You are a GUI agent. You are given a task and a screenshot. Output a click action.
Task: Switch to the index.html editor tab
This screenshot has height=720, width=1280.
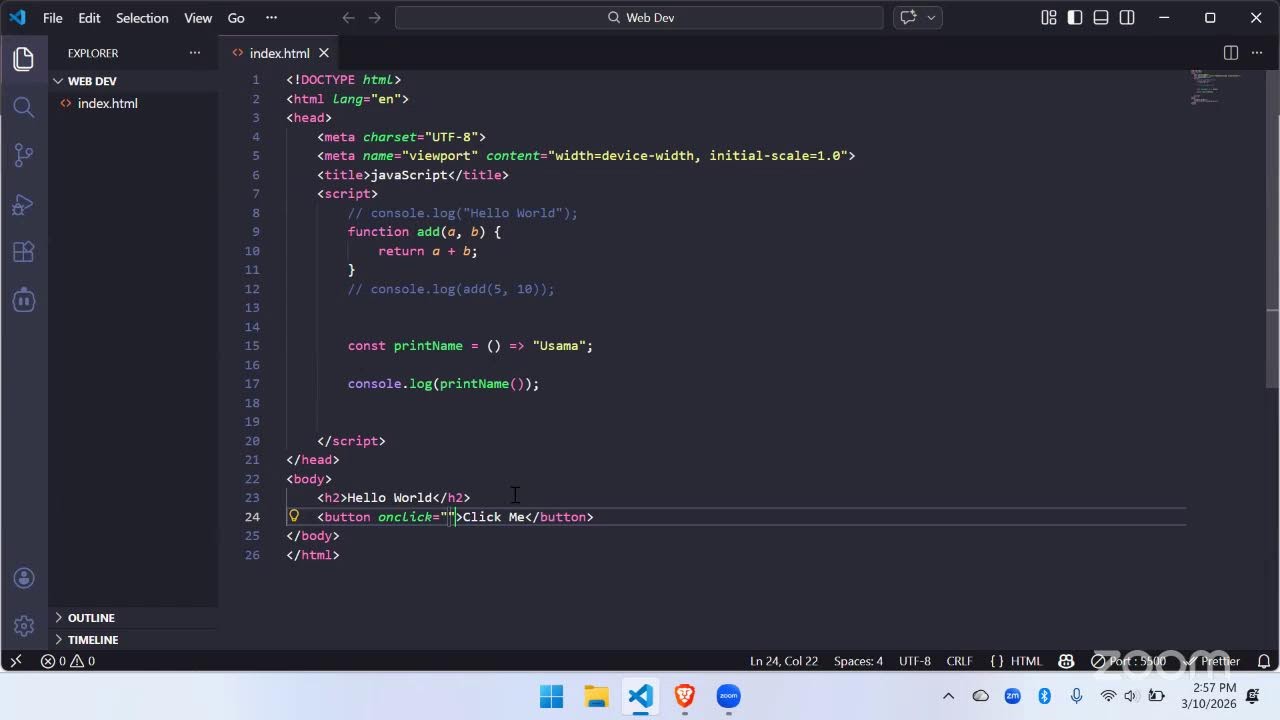[279, 53]
